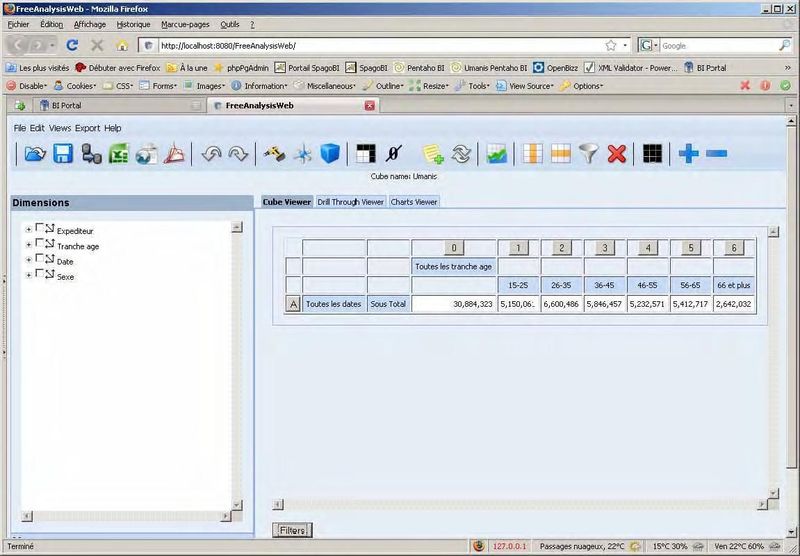Click the blue plus toolbar icon
The image size is (800, 556).
tap(688, 153)
